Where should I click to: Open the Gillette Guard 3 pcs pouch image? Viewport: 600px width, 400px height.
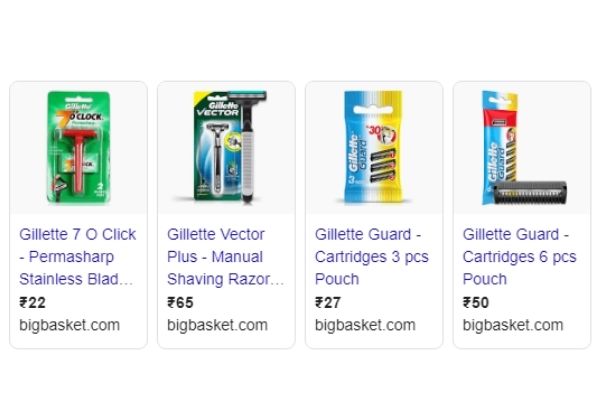click(x=373, y=147)
